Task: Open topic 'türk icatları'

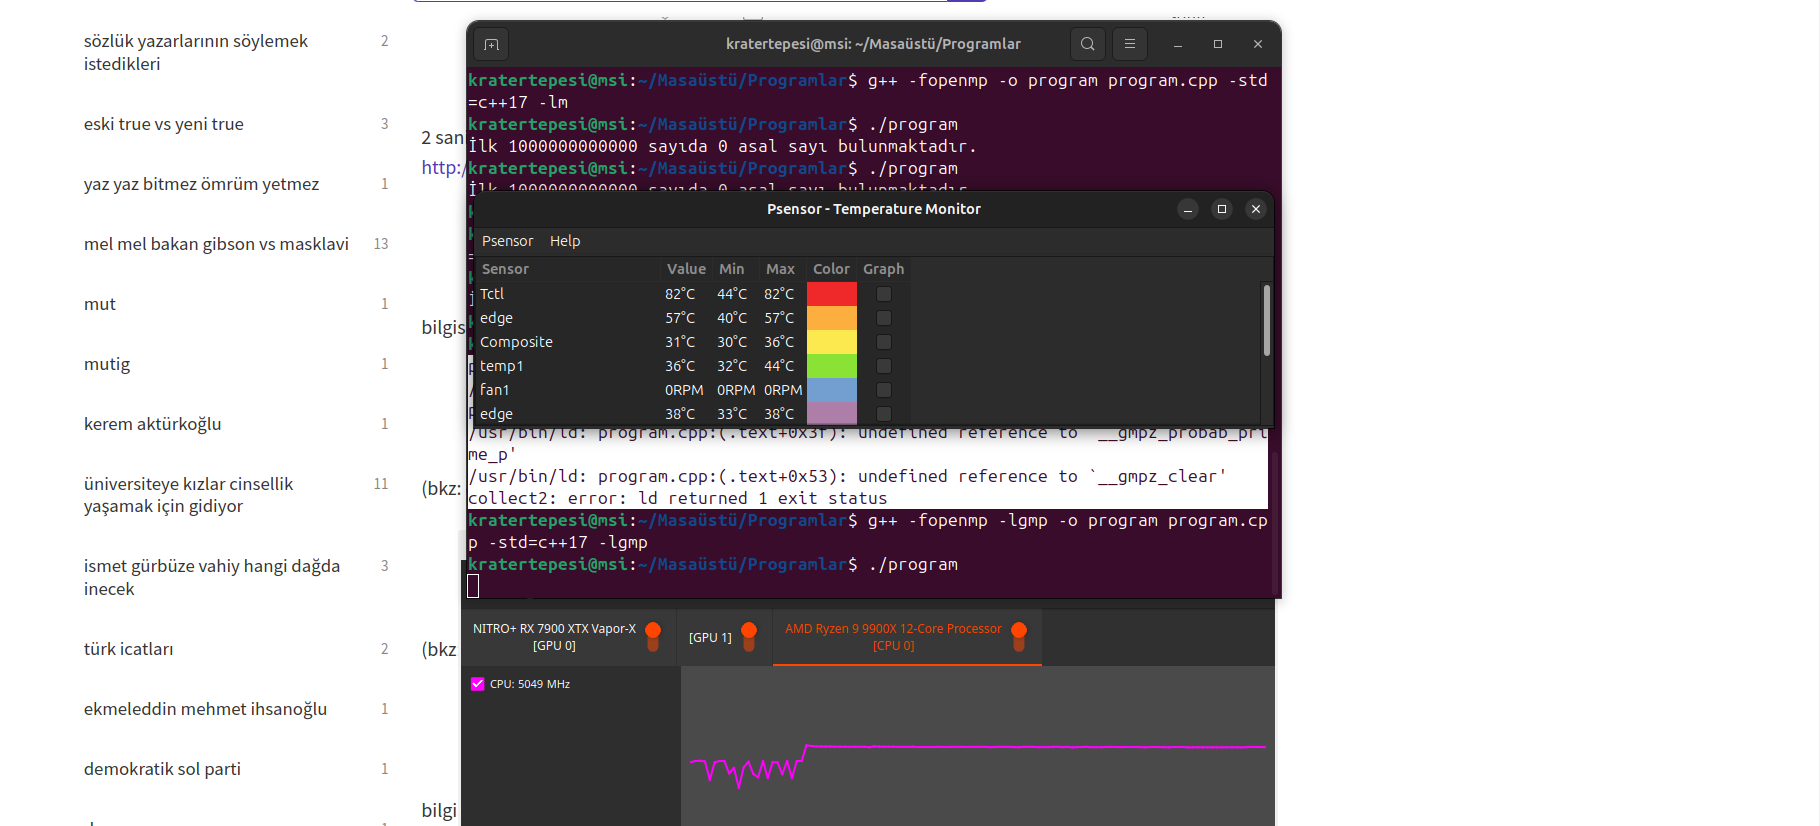Action: 128,649
